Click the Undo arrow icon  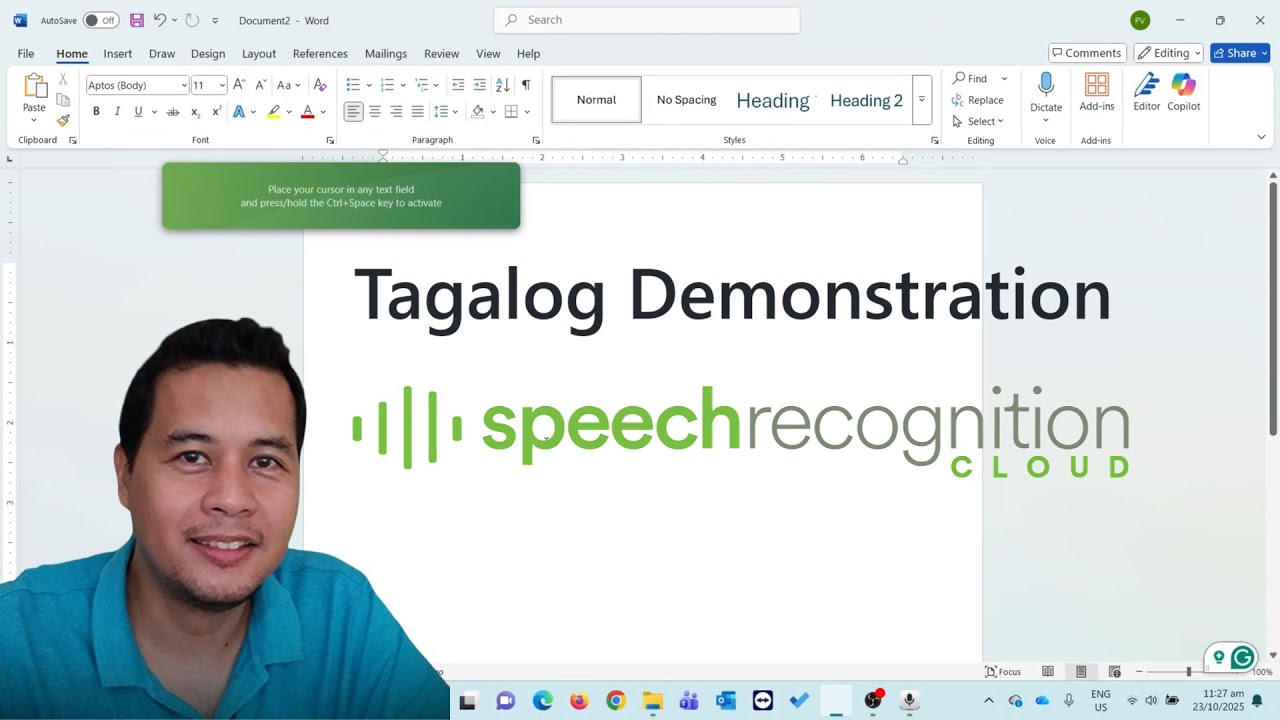159,20
